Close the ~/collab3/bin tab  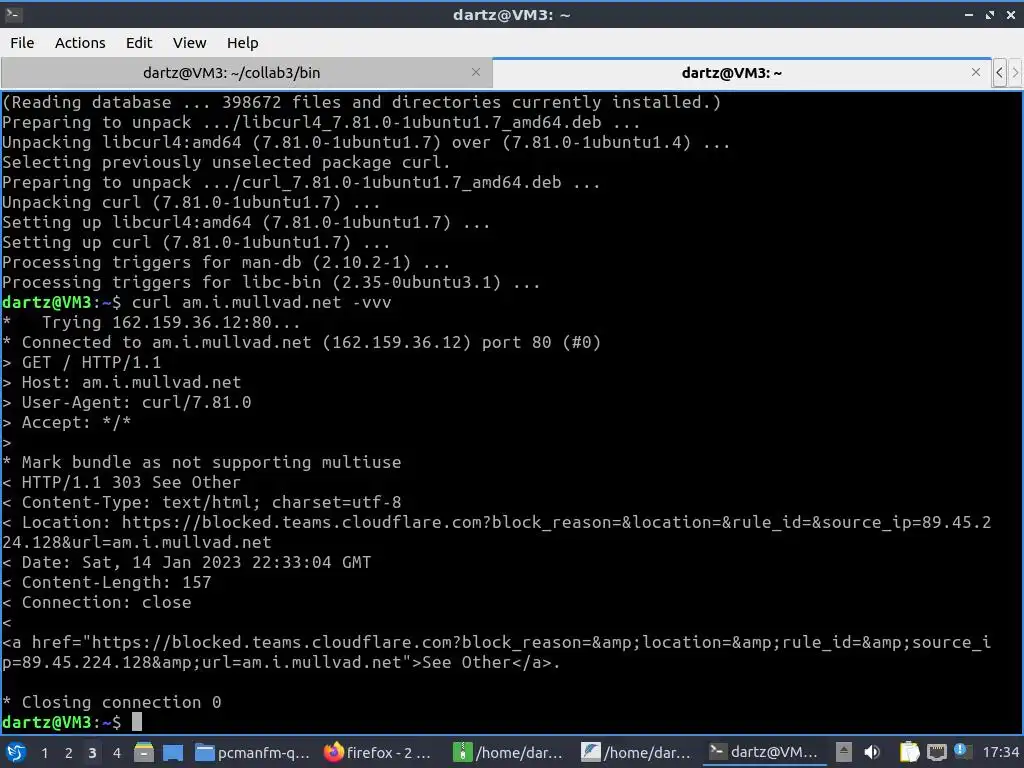click(476, 72)
